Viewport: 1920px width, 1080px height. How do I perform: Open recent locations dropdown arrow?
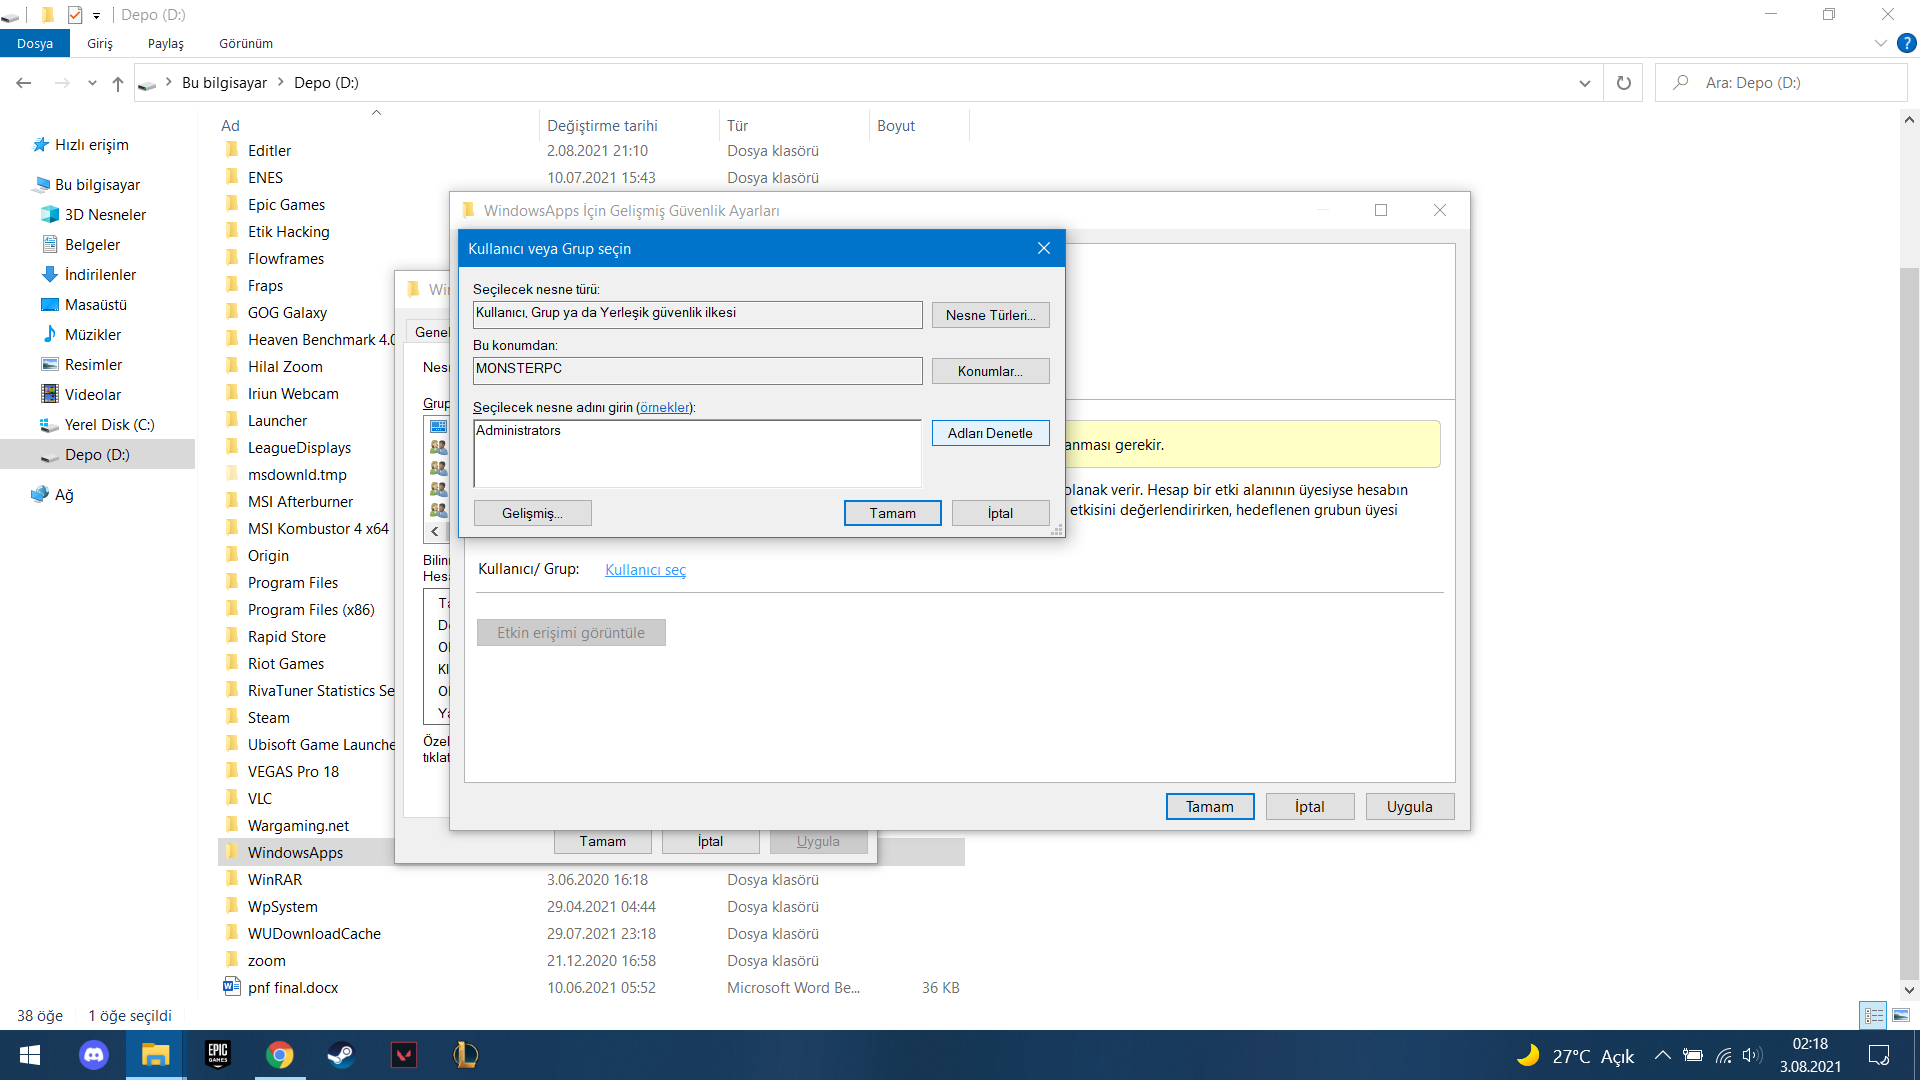tap(92, 83)
